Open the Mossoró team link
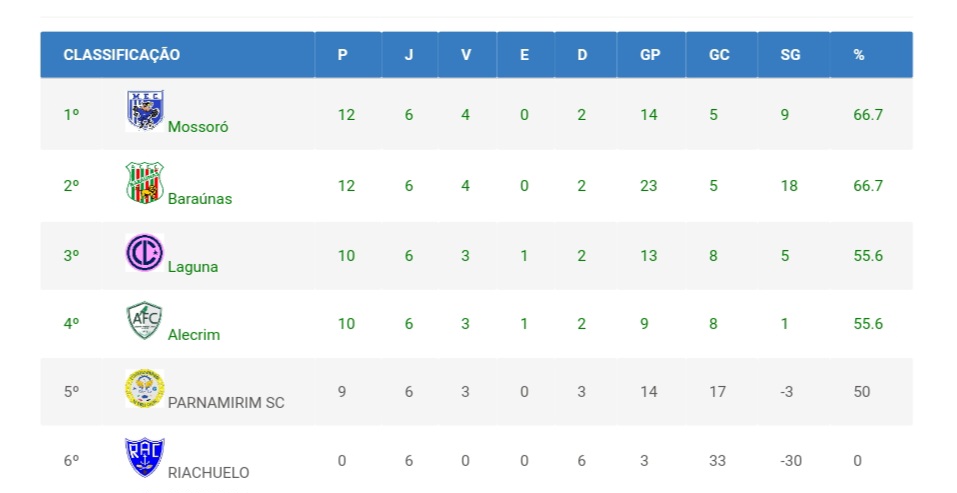Image resolution: width=957 pixels, height=493 pixels. point(198,127)
